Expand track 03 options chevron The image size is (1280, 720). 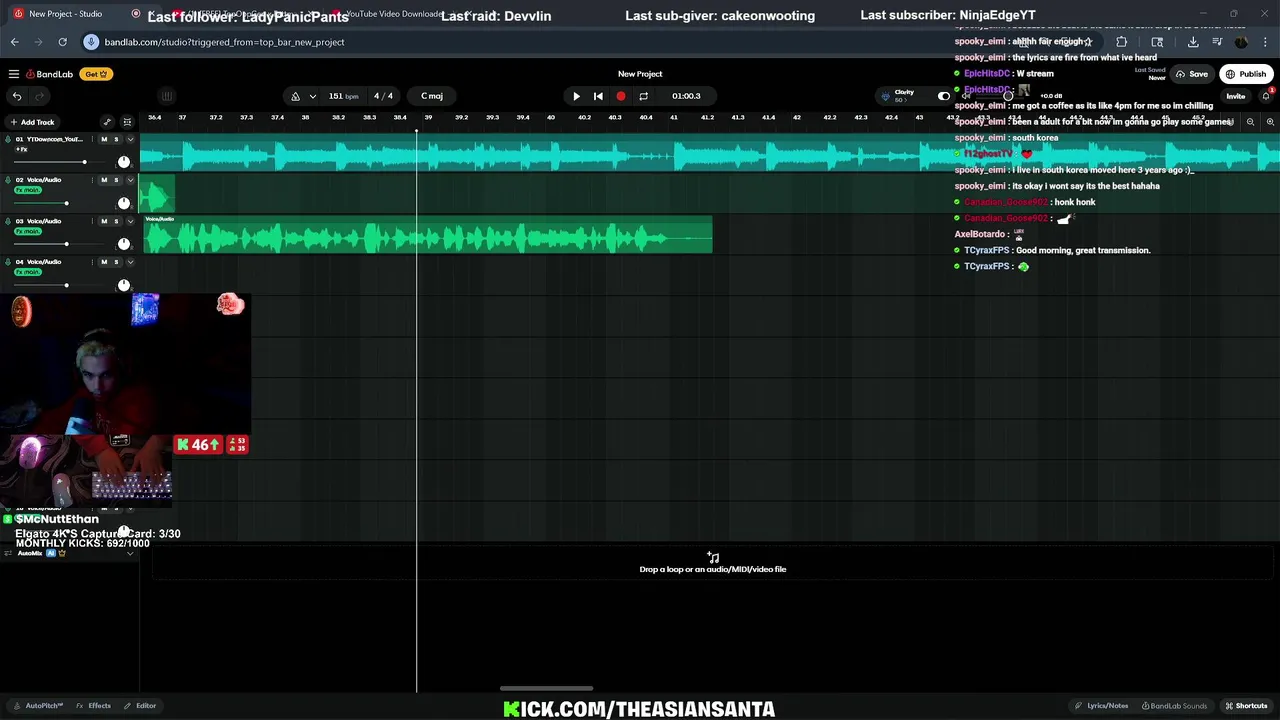tap(130, 221)
